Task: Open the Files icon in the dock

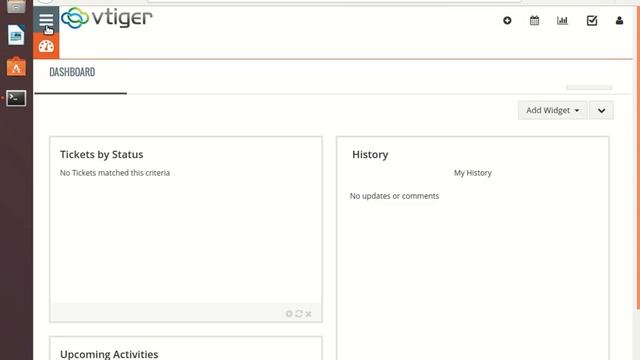Action: (x=16, y=7)
